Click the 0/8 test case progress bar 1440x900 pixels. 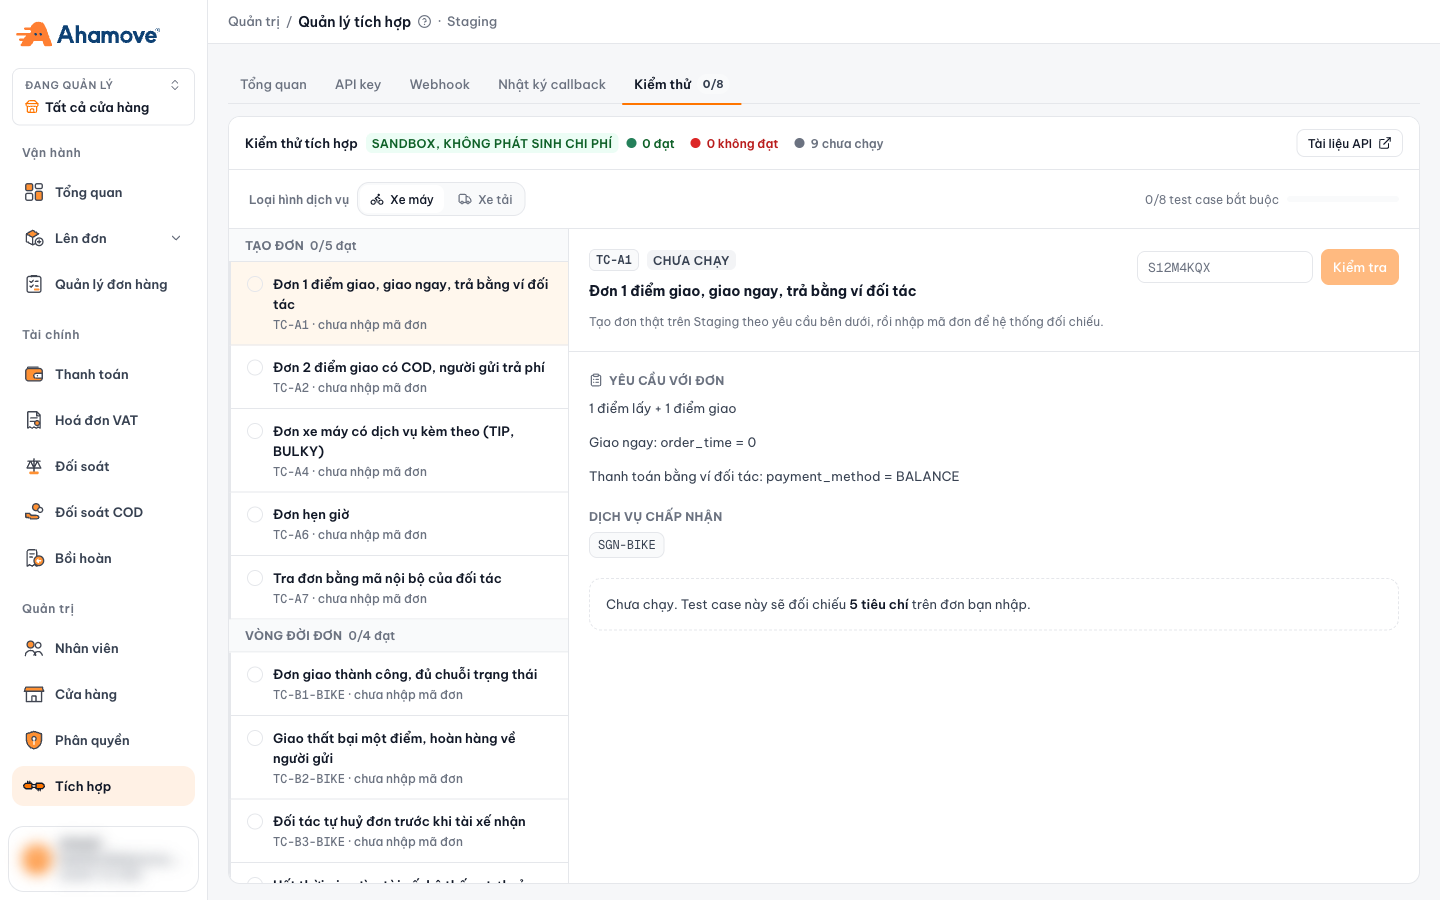(x=1343, y=199)
